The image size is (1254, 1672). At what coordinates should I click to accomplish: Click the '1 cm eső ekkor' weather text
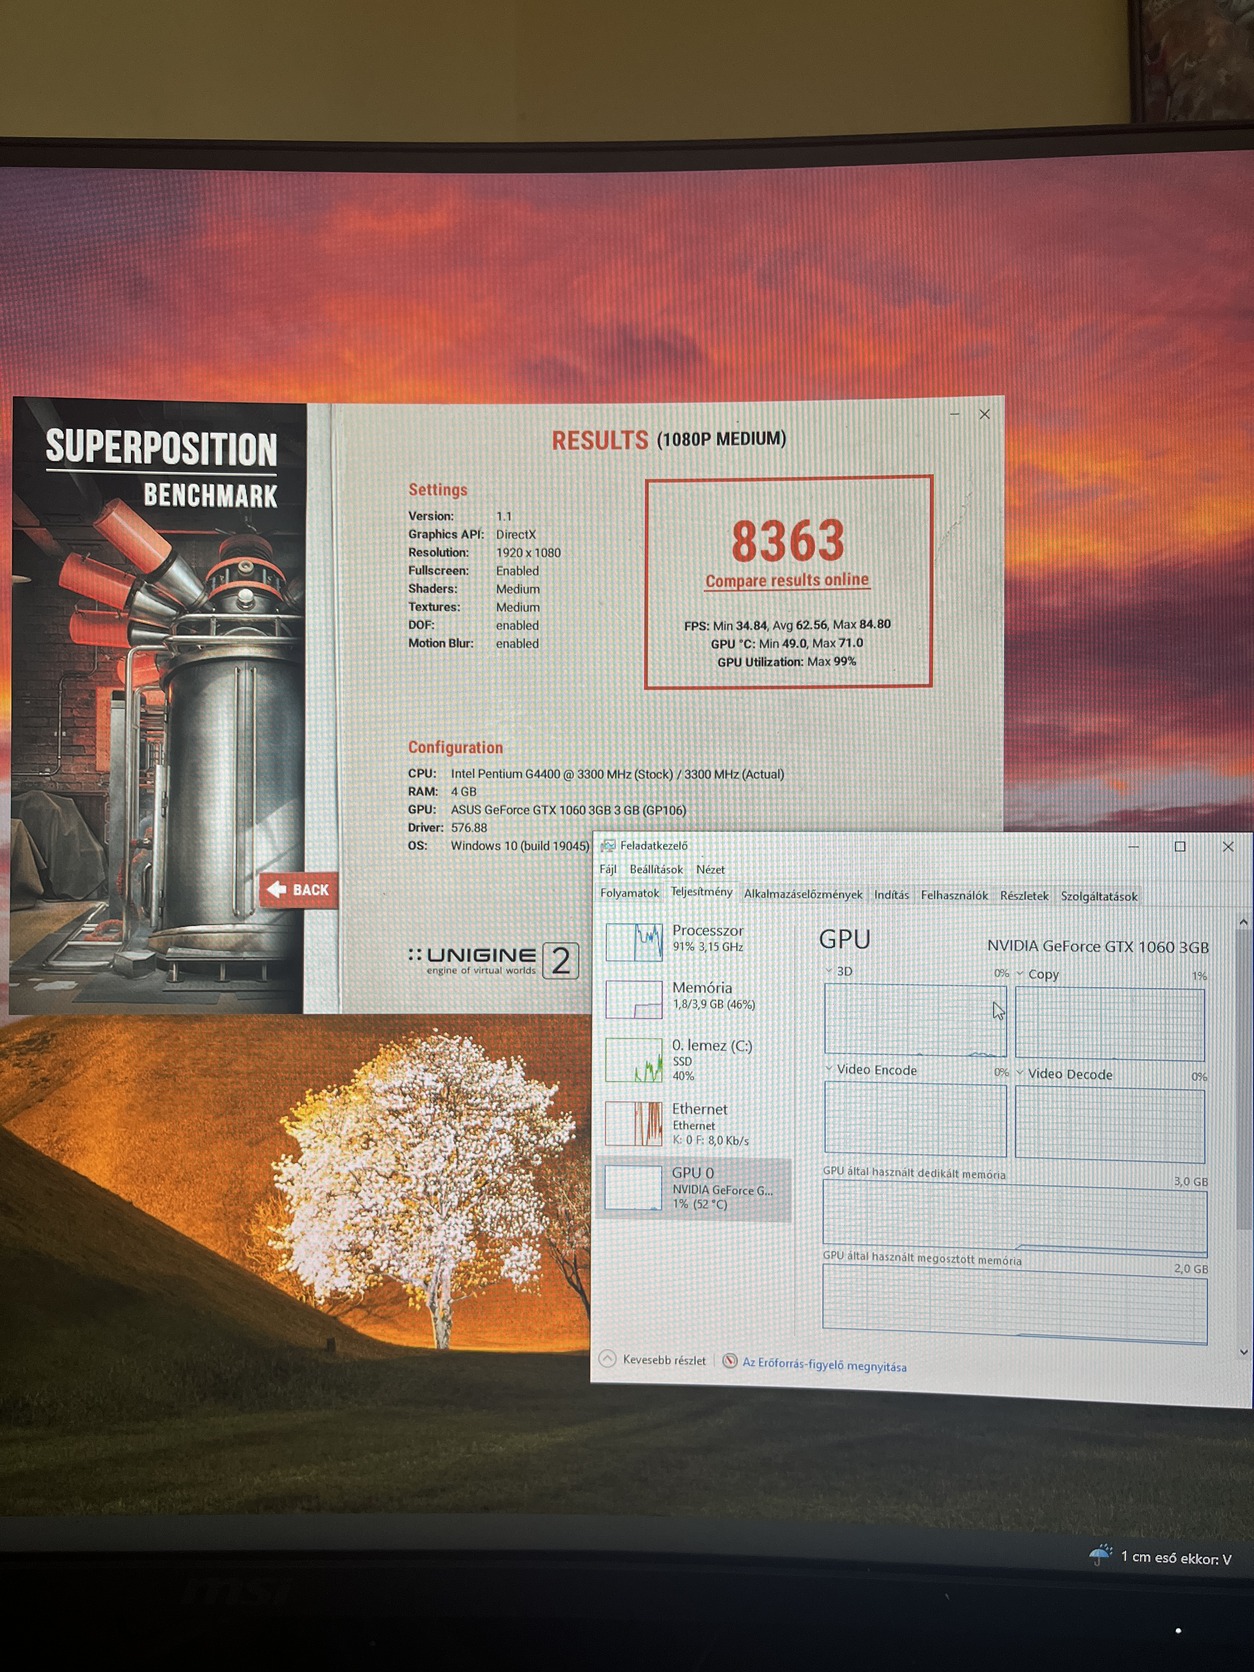(x=1176, y=1558)
